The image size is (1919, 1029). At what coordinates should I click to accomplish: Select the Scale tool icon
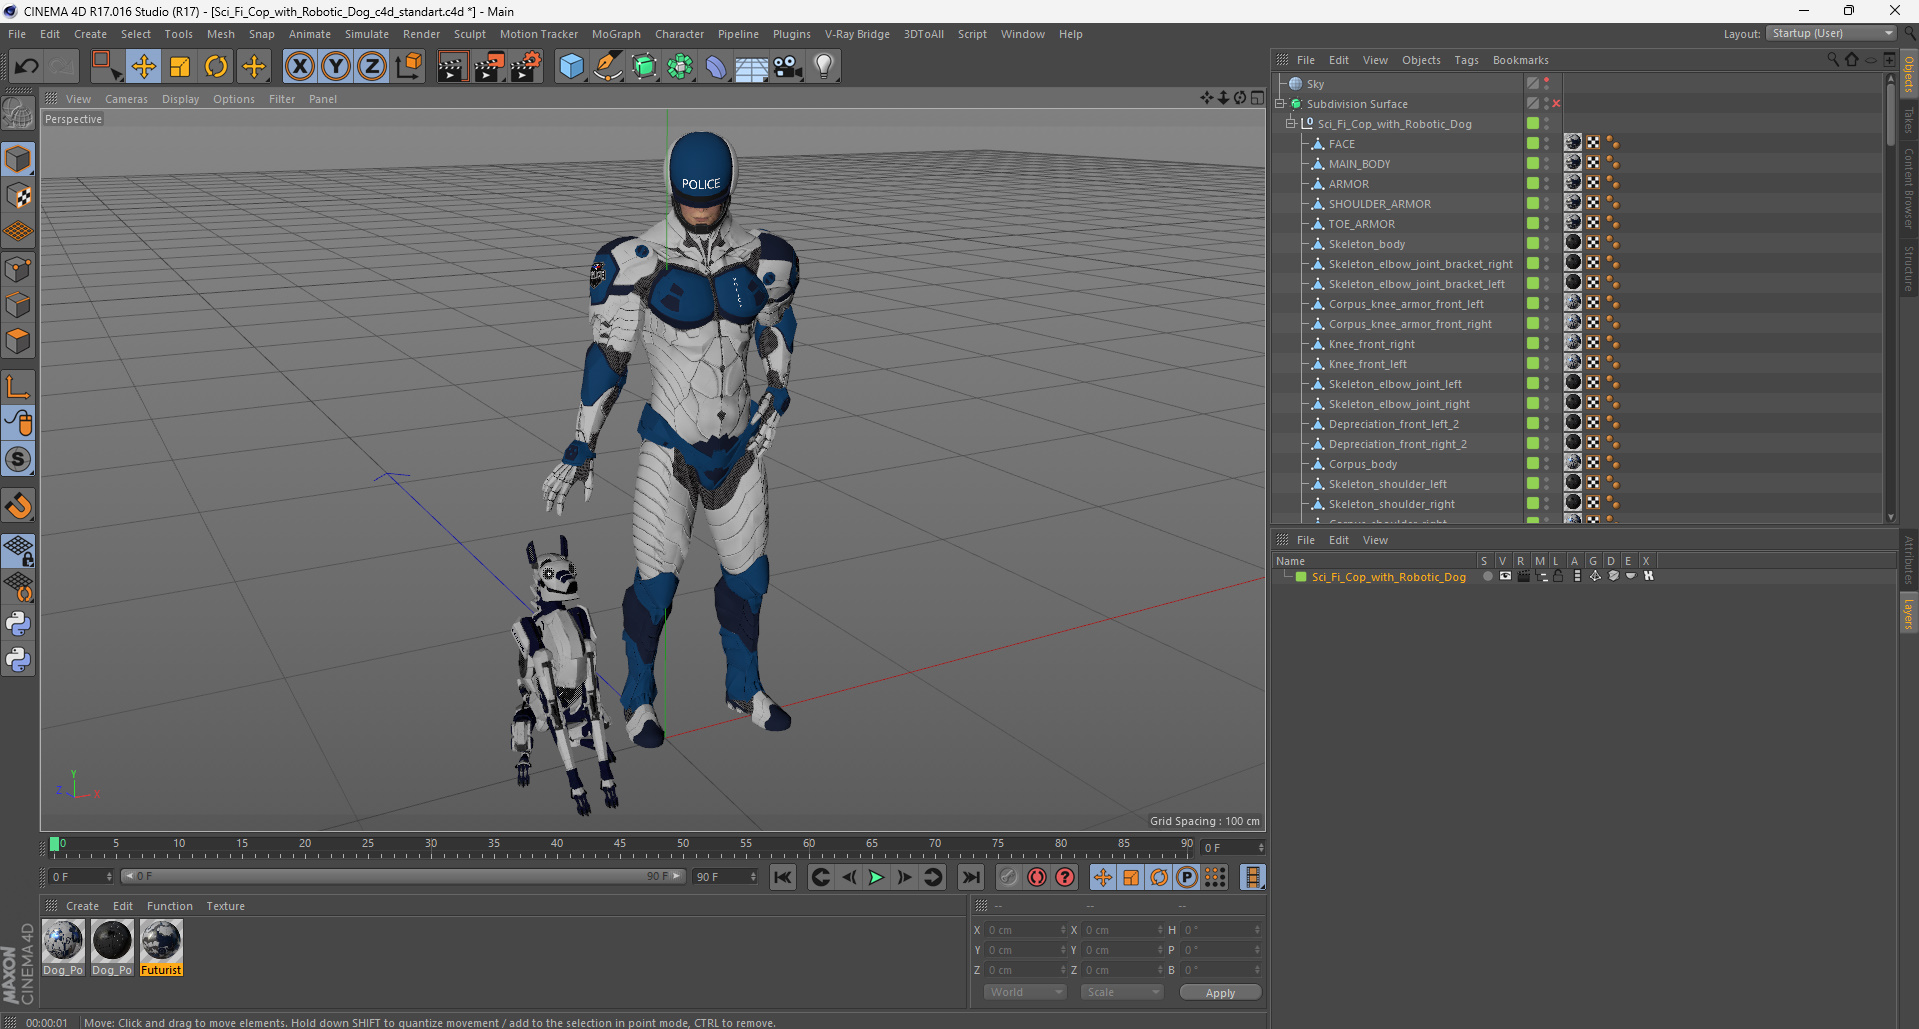(180, 67)
